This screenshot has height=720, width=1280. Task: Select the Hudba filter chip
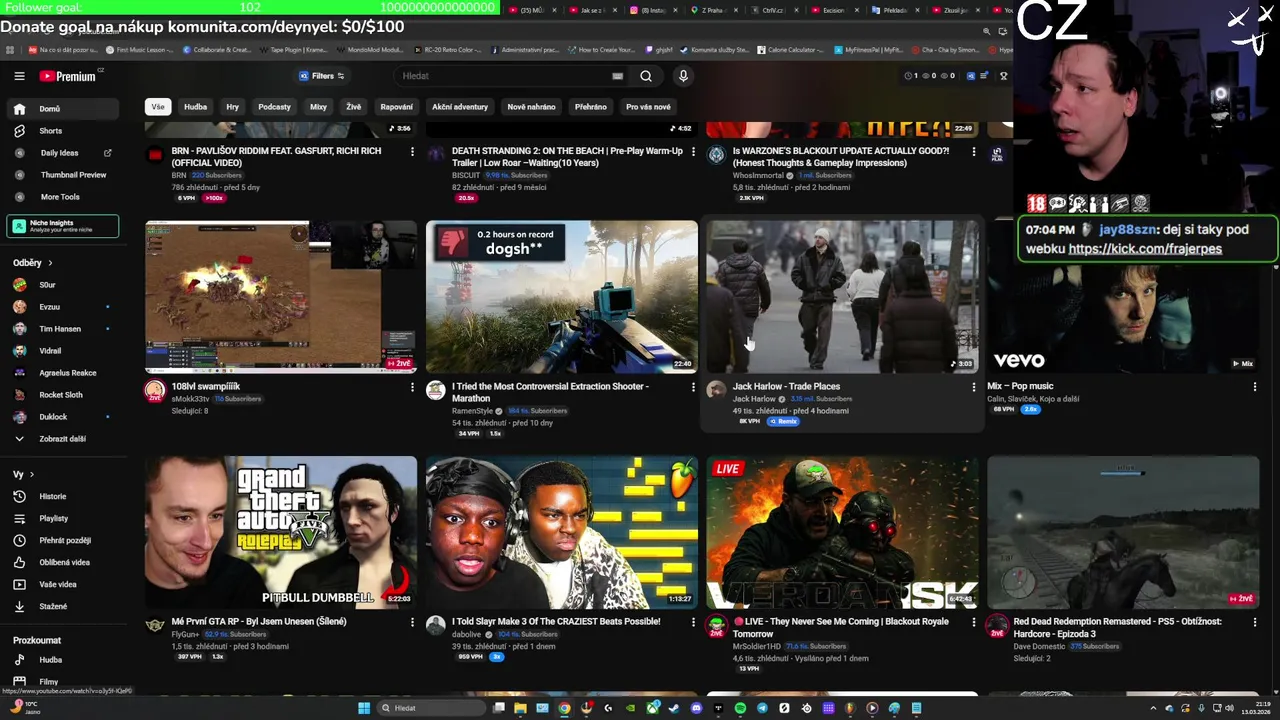coord(195,107)
